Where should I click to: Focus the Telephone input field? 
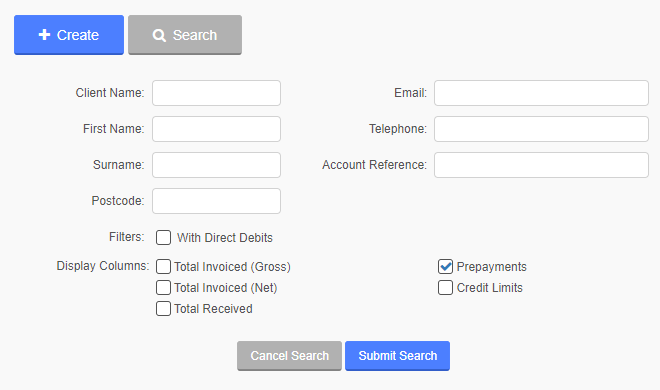541,129
